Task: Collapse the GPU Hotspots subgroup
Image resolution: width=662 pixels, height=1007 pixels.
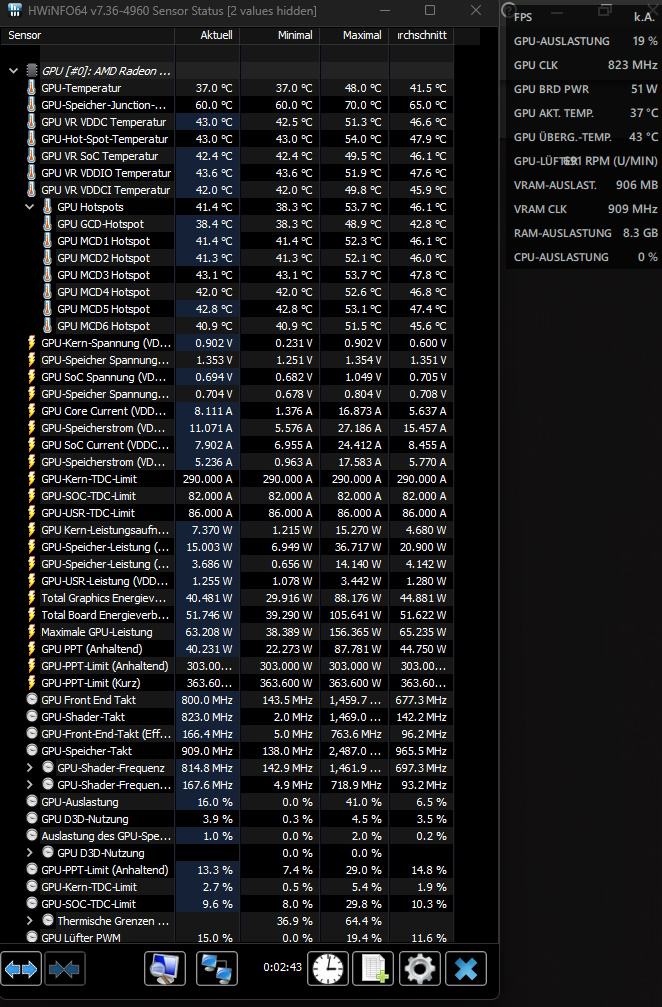Action: pos(29,207)
